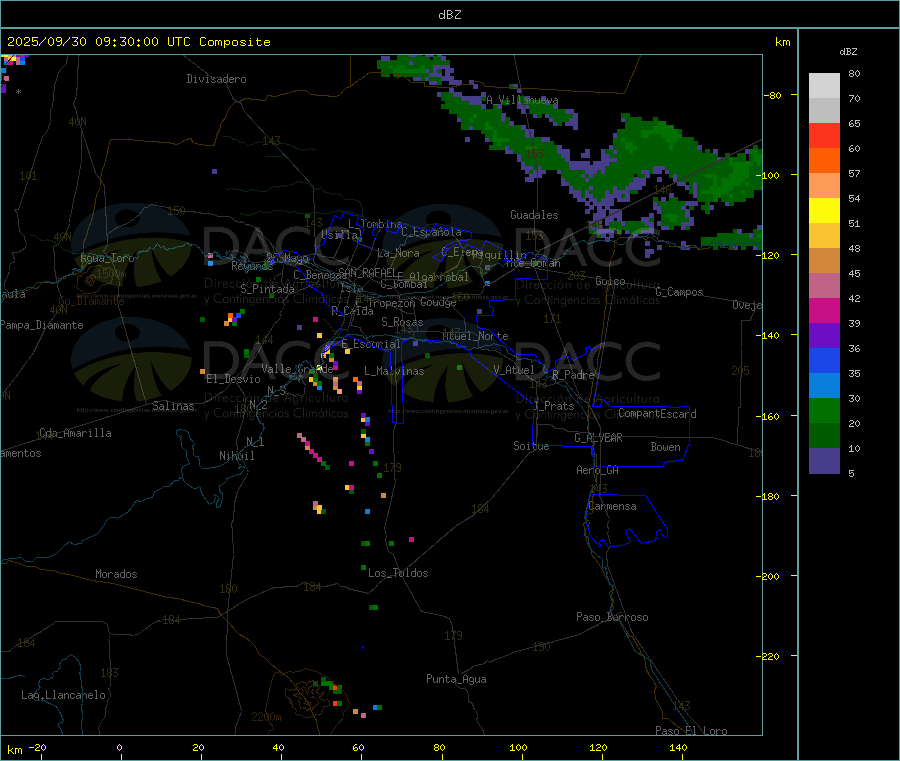
Task: Click the A_Villanueva location label
Action: [x=522, y=100]
